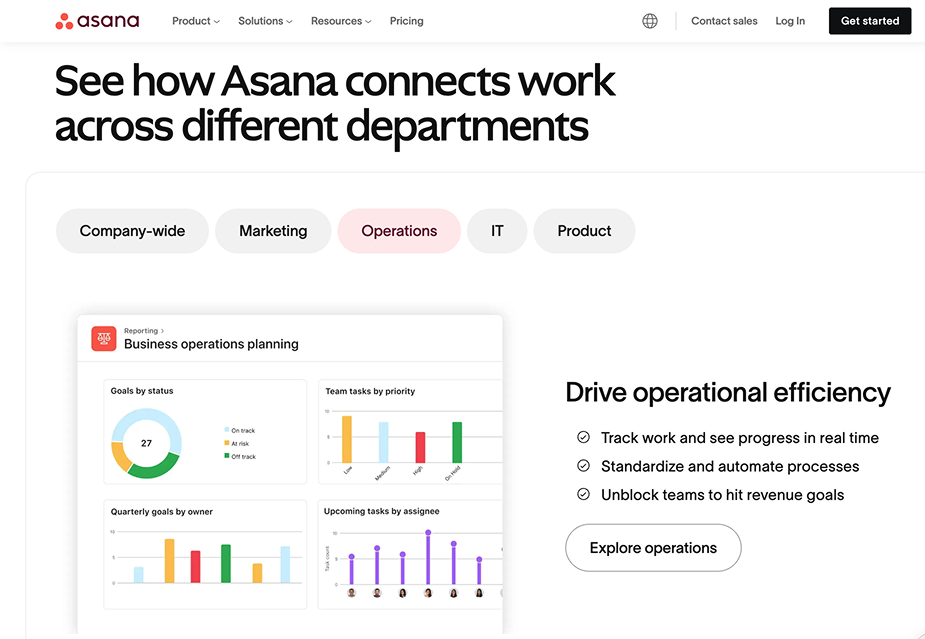The height and width of the screenshot is (639, 925).
Task: Click the red Business operations planning icon
Action: tap(104, 339)
